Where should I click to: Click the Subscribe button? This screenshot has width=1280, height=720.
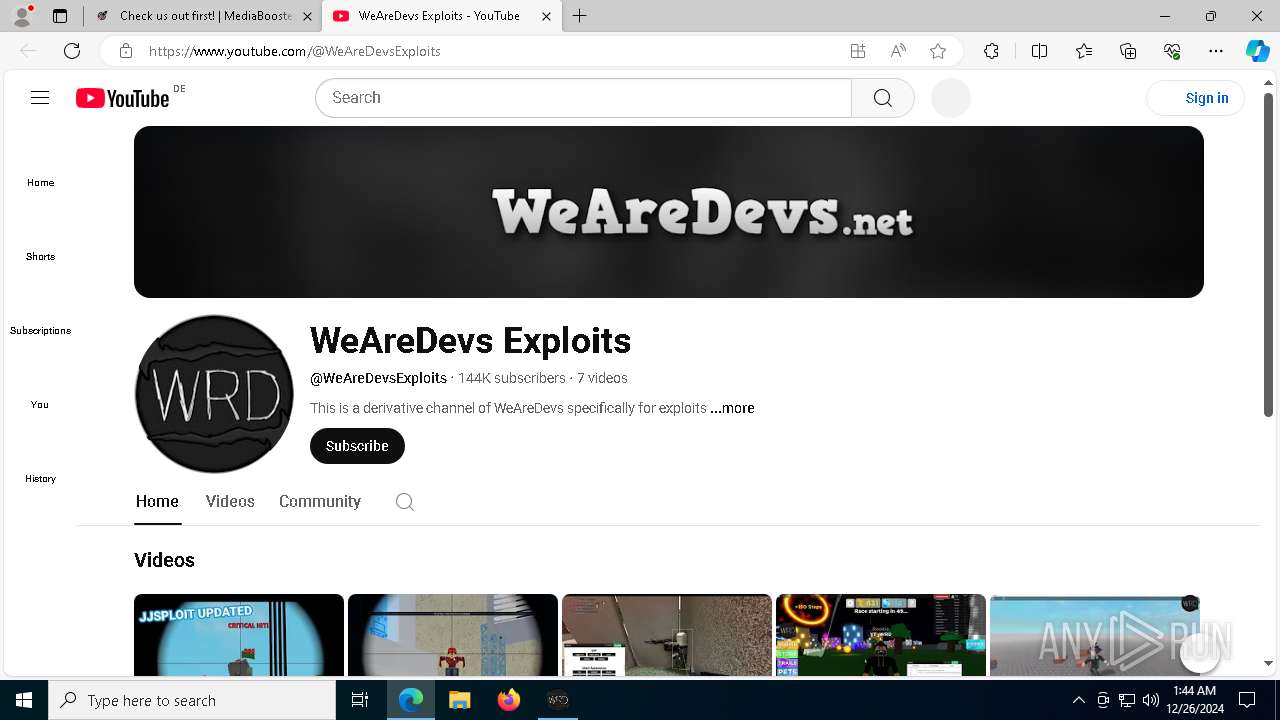357,446
